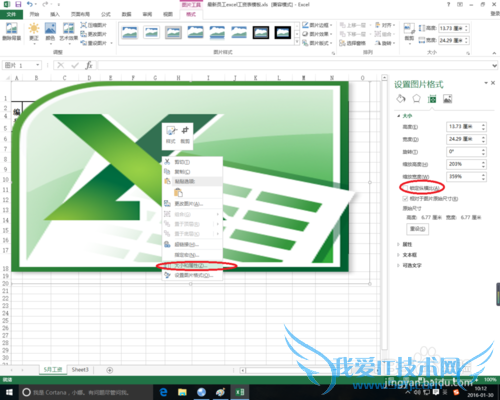The image size is (500, 400).
Task: Select Fill & Line paint bucket pane icon
Action: point(401,99)
